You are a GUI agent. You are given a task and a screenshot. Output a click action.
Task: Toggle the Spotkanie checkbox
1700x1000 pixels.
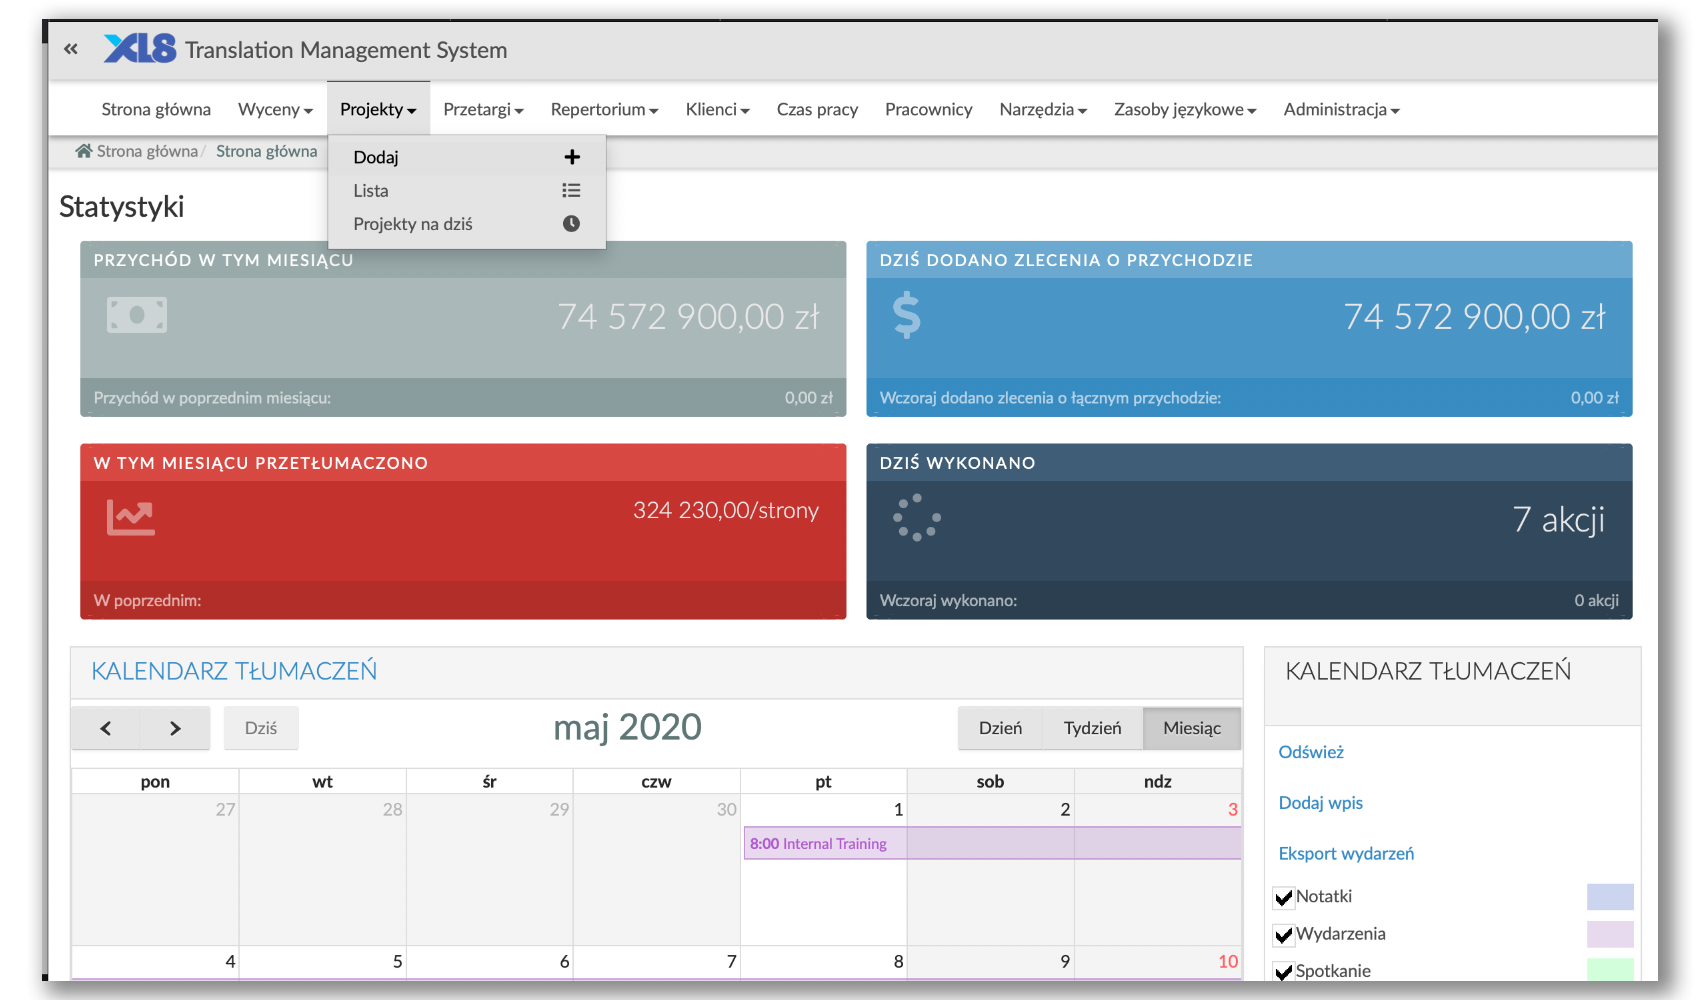tap(1284, 972)
